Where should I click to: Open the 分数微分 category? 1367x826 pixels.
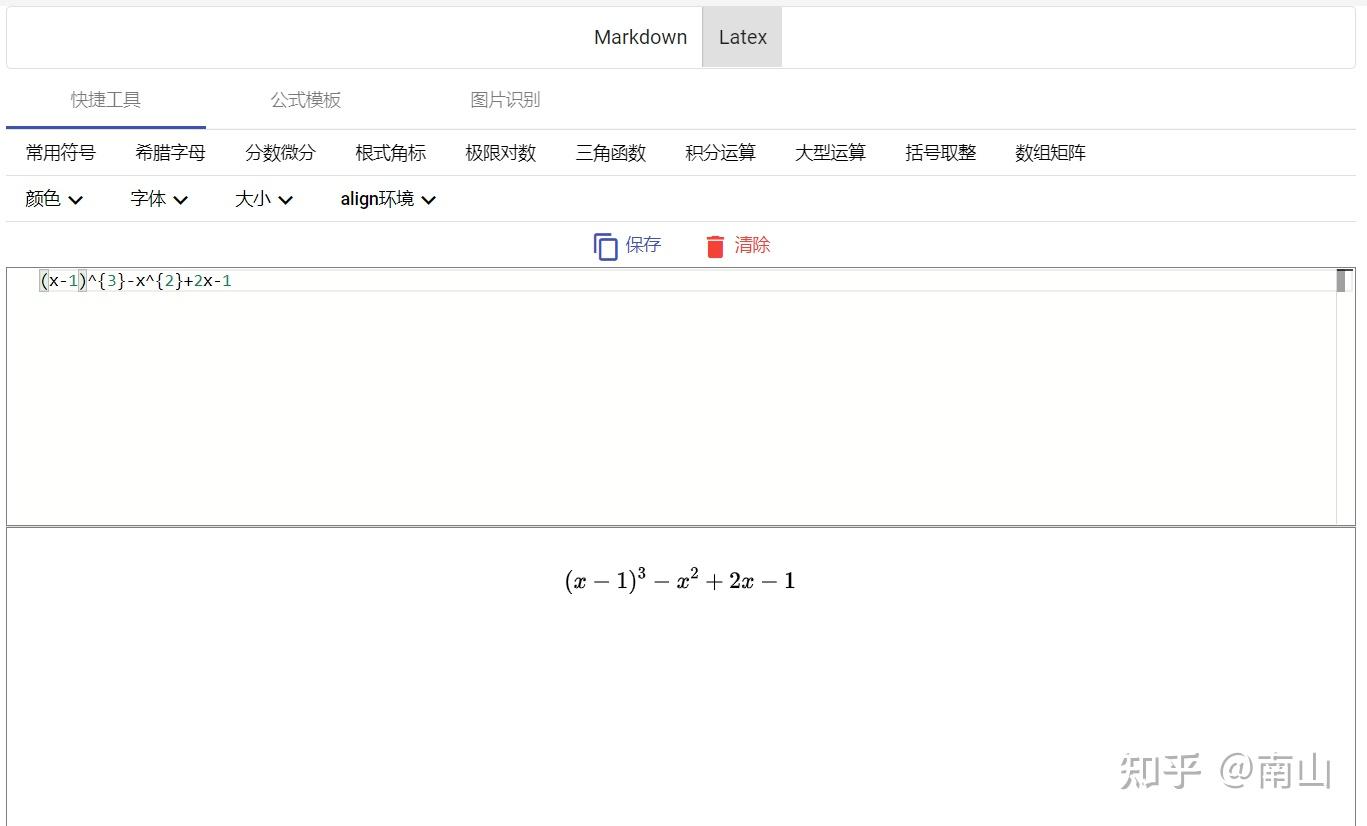point(280,152)
